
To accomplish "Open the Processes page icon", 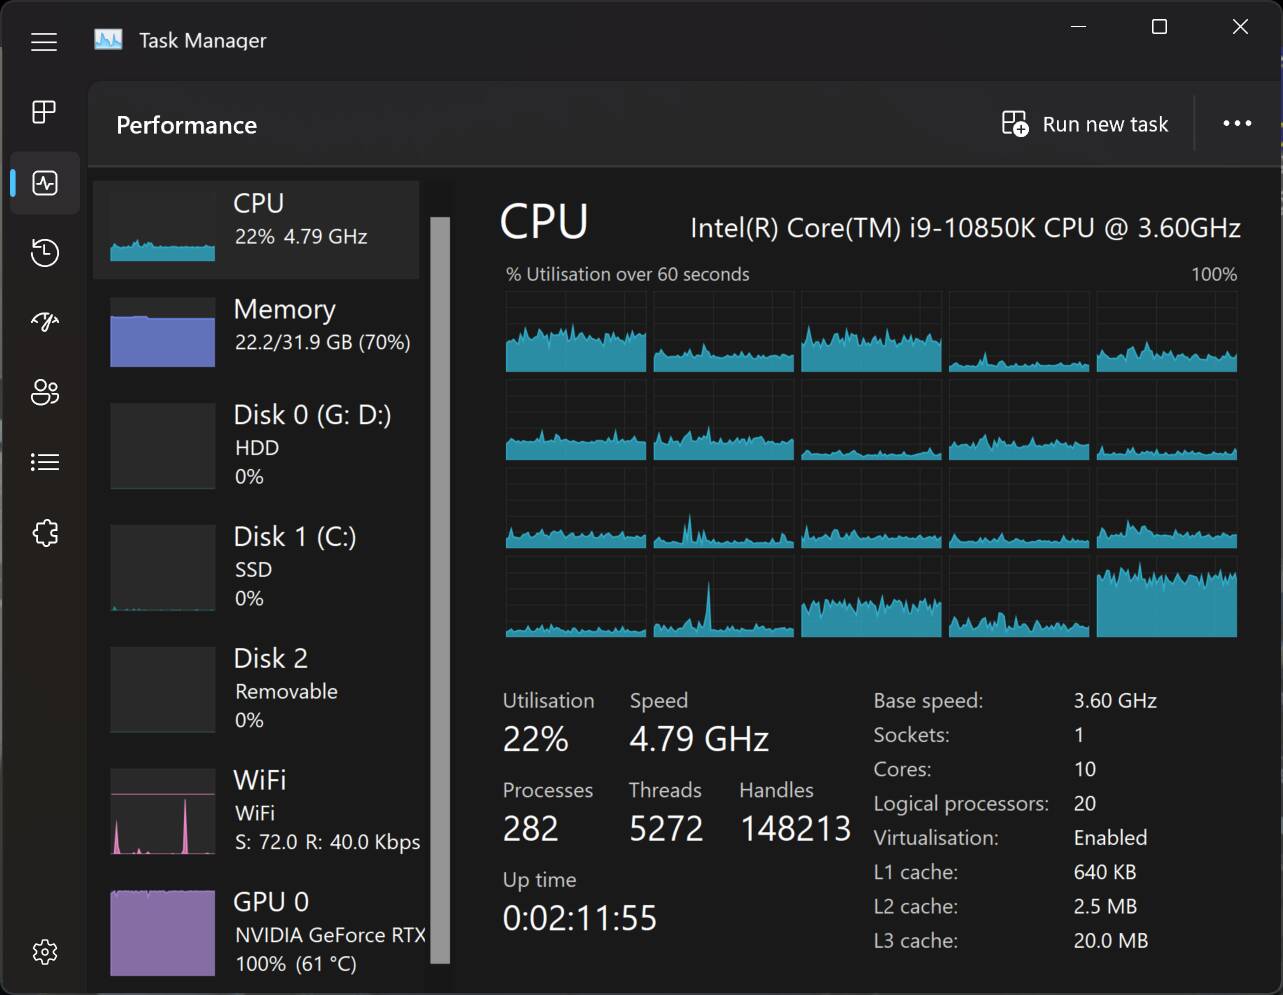I will coord(44,112).
